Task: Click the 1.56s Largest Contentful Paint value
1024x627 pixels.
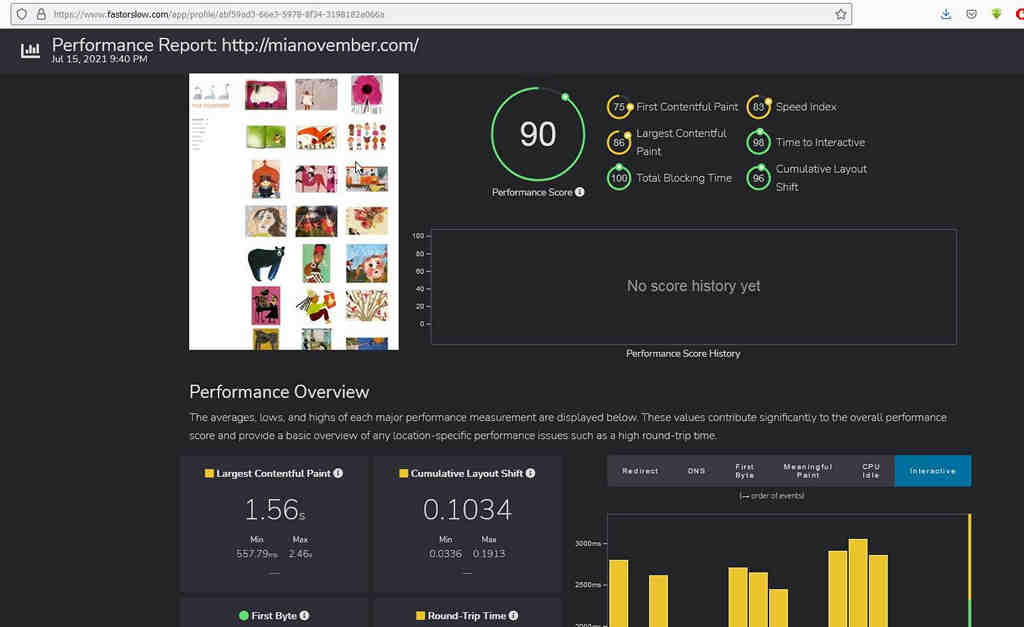Action: point(274,509)
